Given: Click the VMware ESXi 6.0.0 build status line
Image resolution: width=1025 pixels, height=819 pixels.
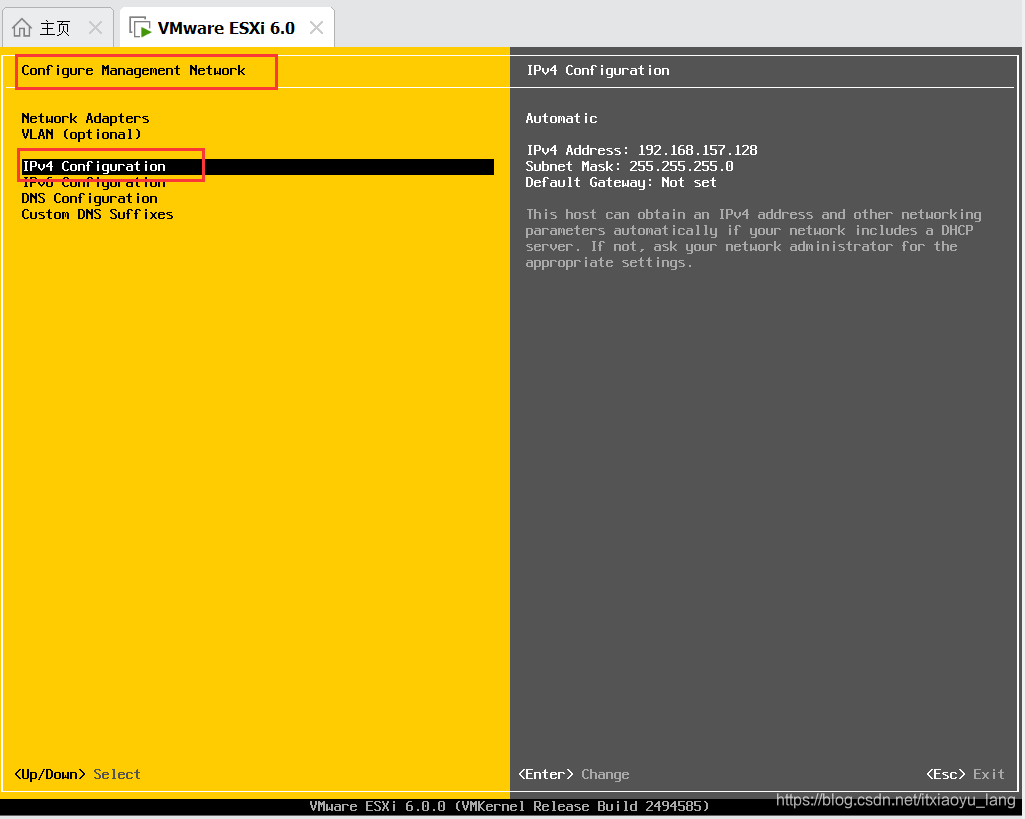Looking at the screenshot, I should pyautogui.click(x=509, y=807).
